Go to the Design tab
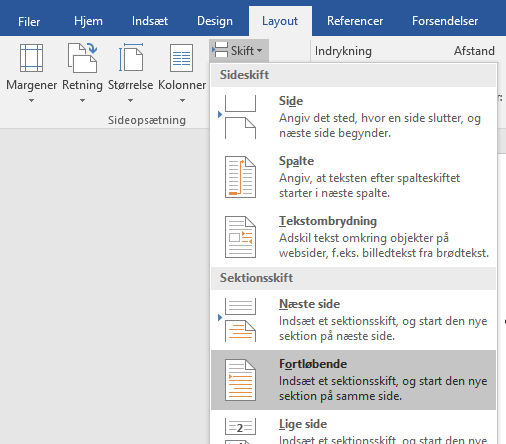Screen dimensions: 506x444 coord(215,21)
